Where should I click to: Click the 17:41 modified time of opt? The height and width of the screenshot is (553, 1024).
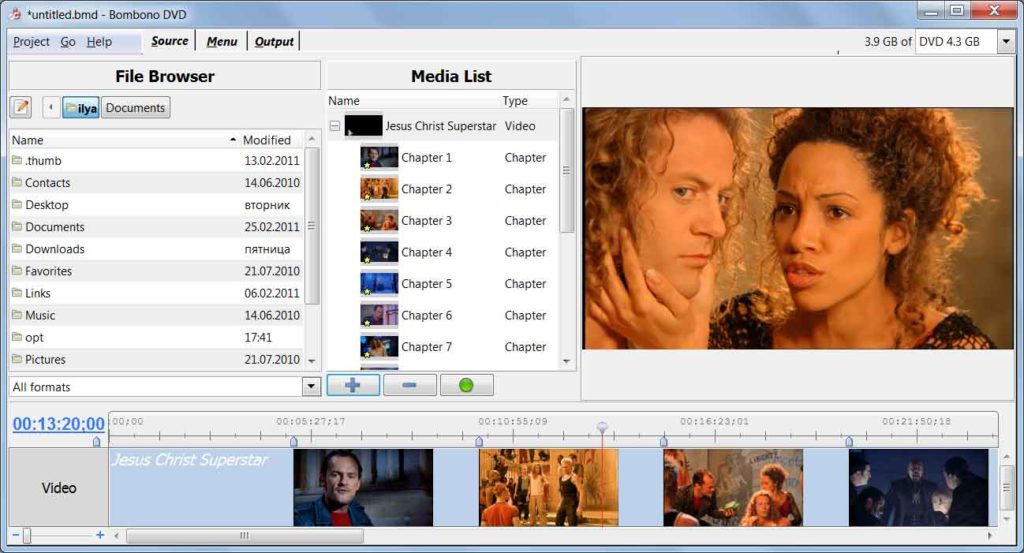[258, 338]
